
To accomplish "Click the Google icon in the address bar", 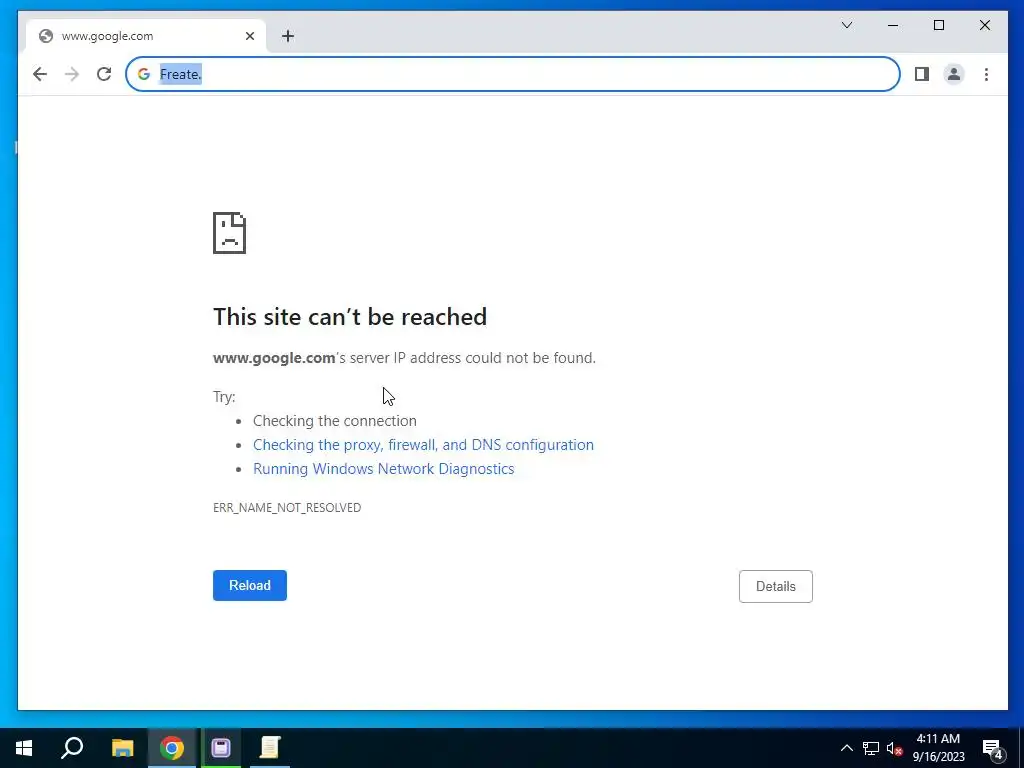I will [x=144, y=74].
